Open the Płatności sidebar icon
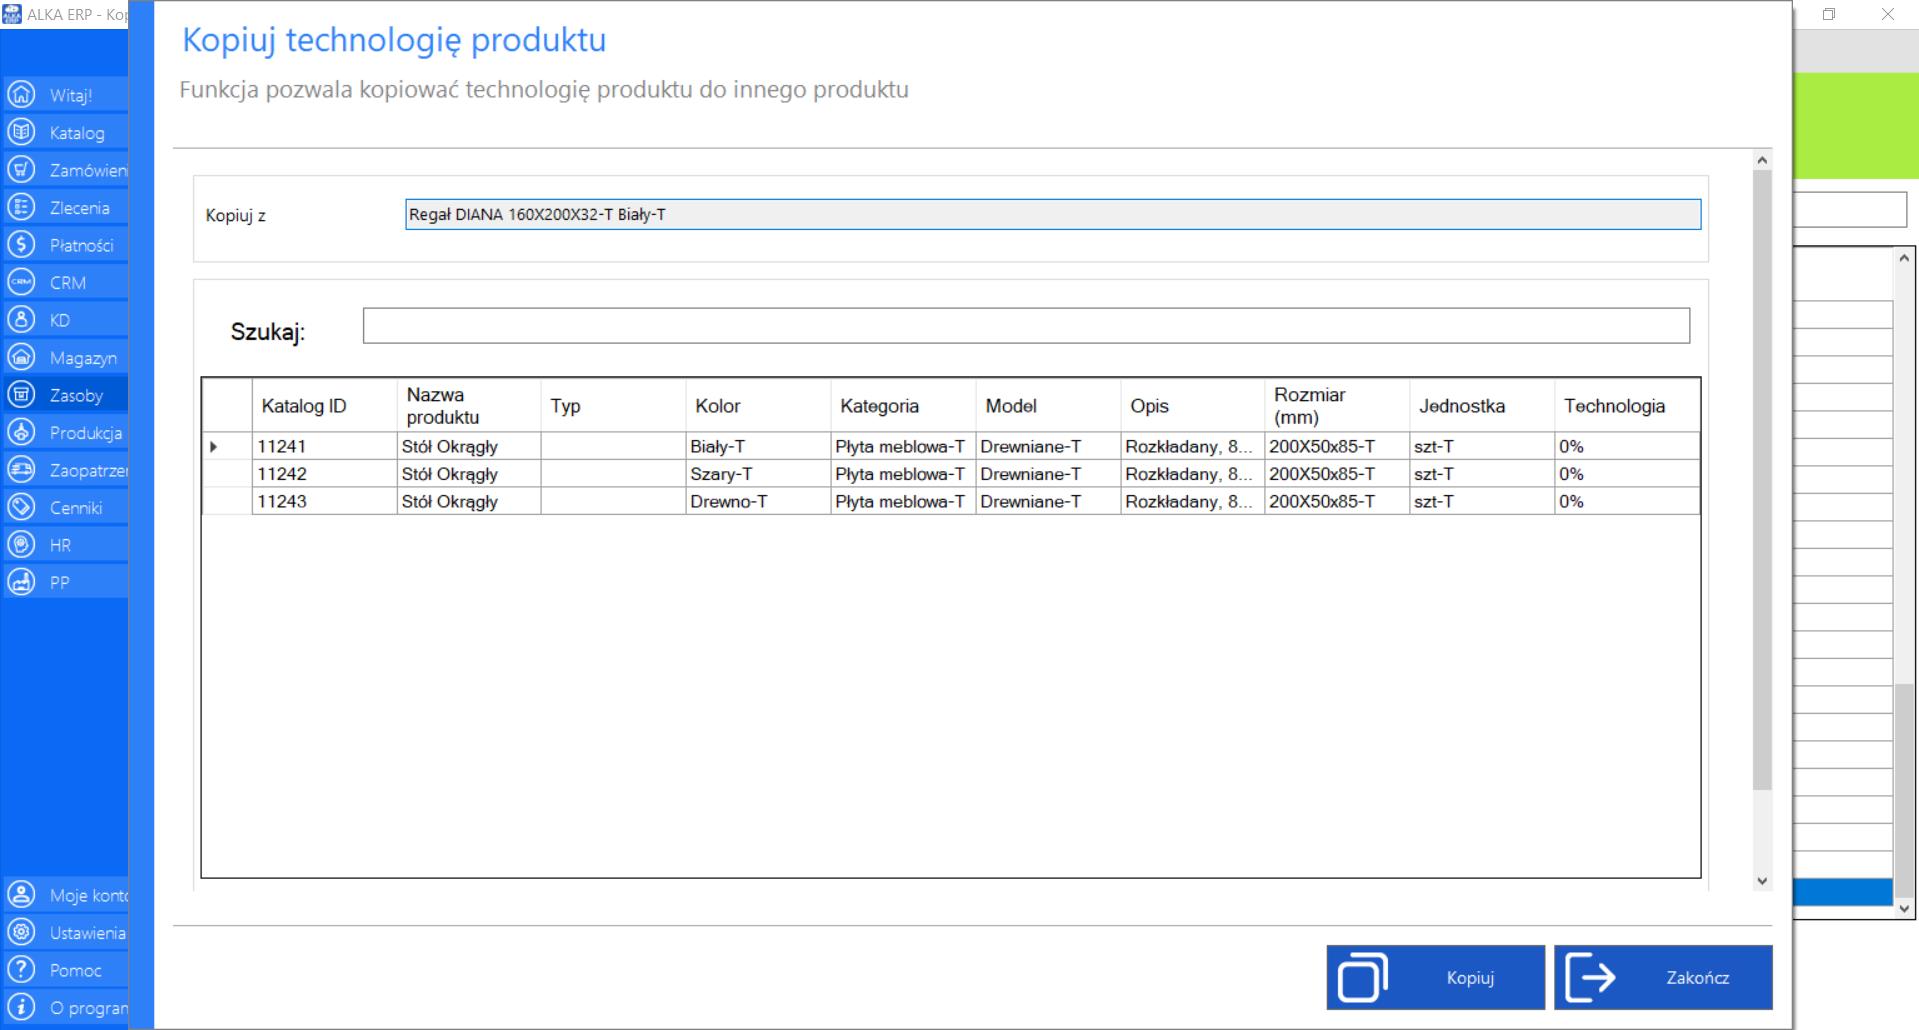Viewport: 1919px width, 1030px height. (21, 245)
